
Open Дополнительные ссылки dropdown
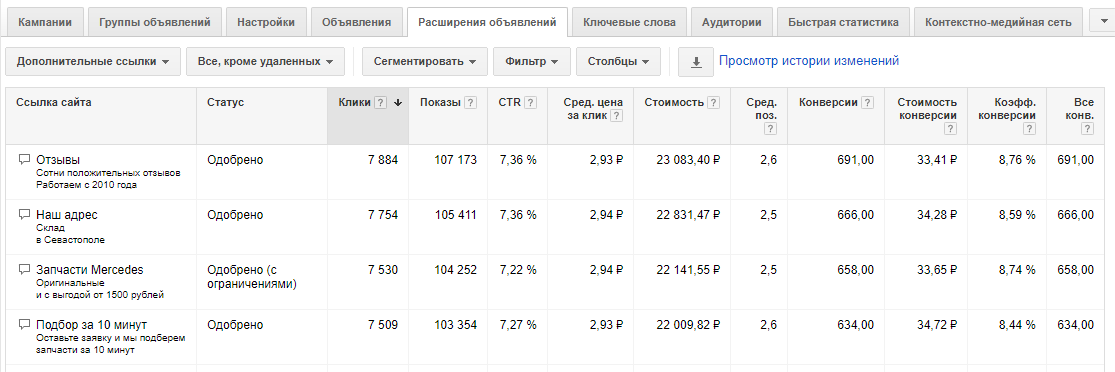(x=92, y=62)
